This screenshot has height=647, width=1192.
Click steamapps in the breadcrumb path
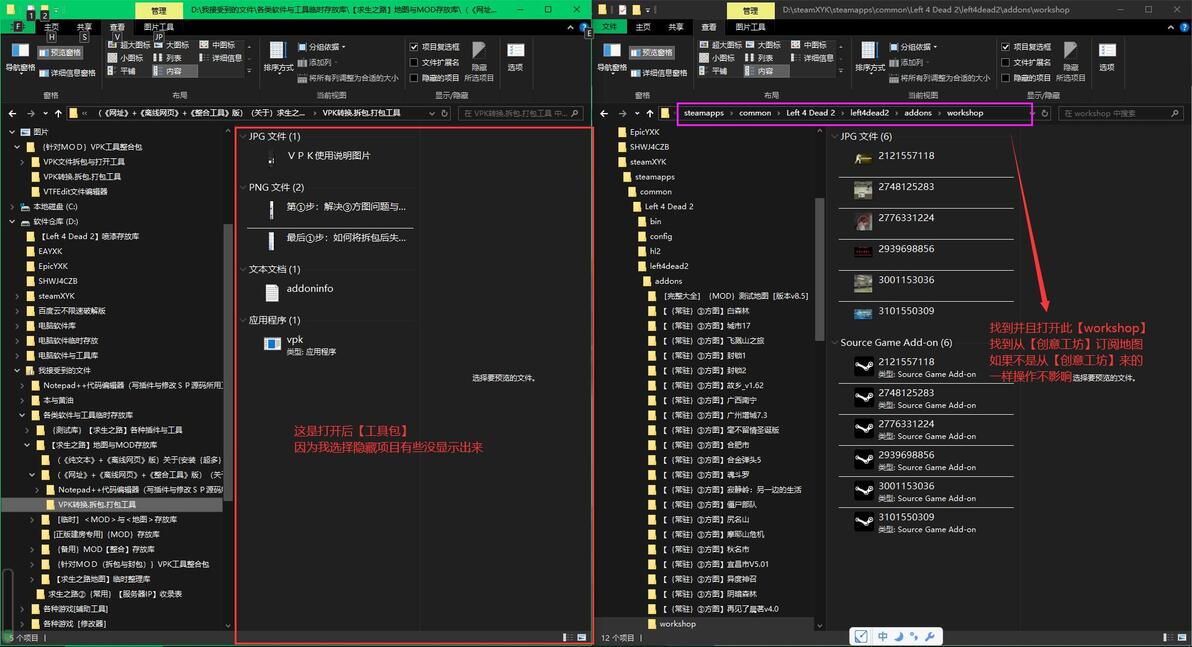pos(703,113)
